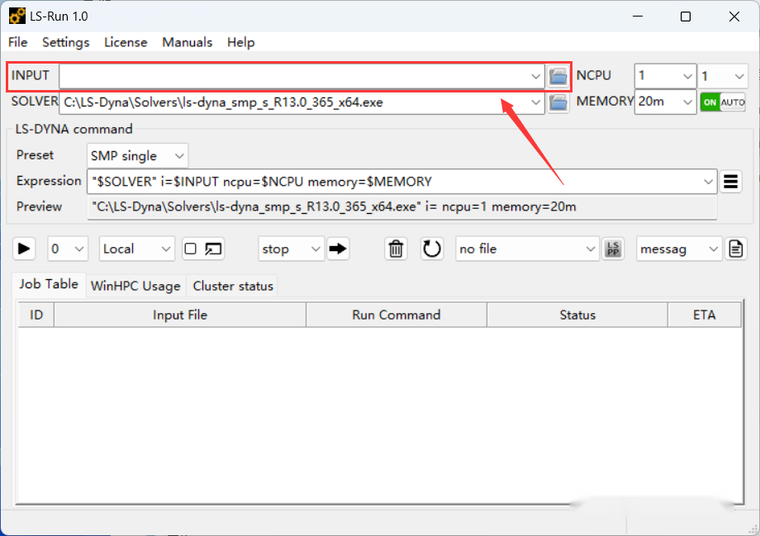Open the expression hamburger menu icon

click(x=730, y=181)
